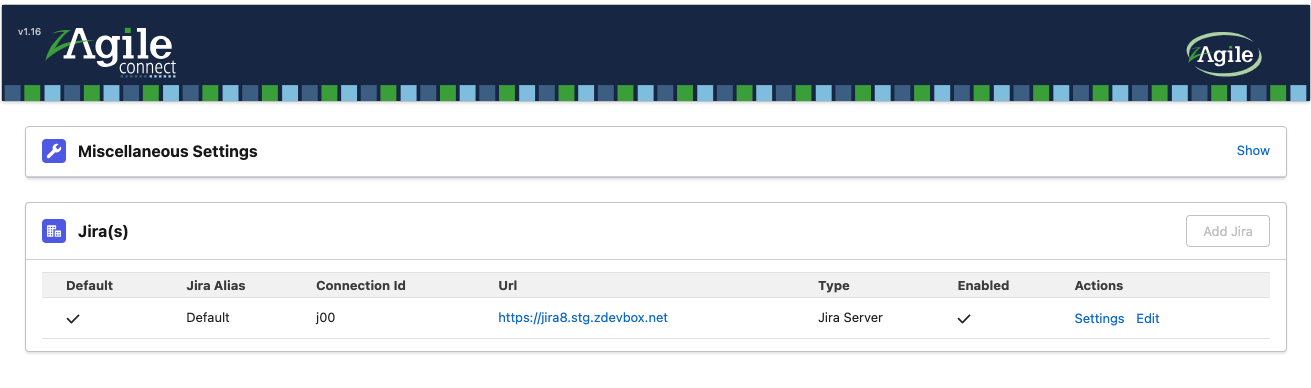Click the building icon beside Jira(s)

click(54, 231)
